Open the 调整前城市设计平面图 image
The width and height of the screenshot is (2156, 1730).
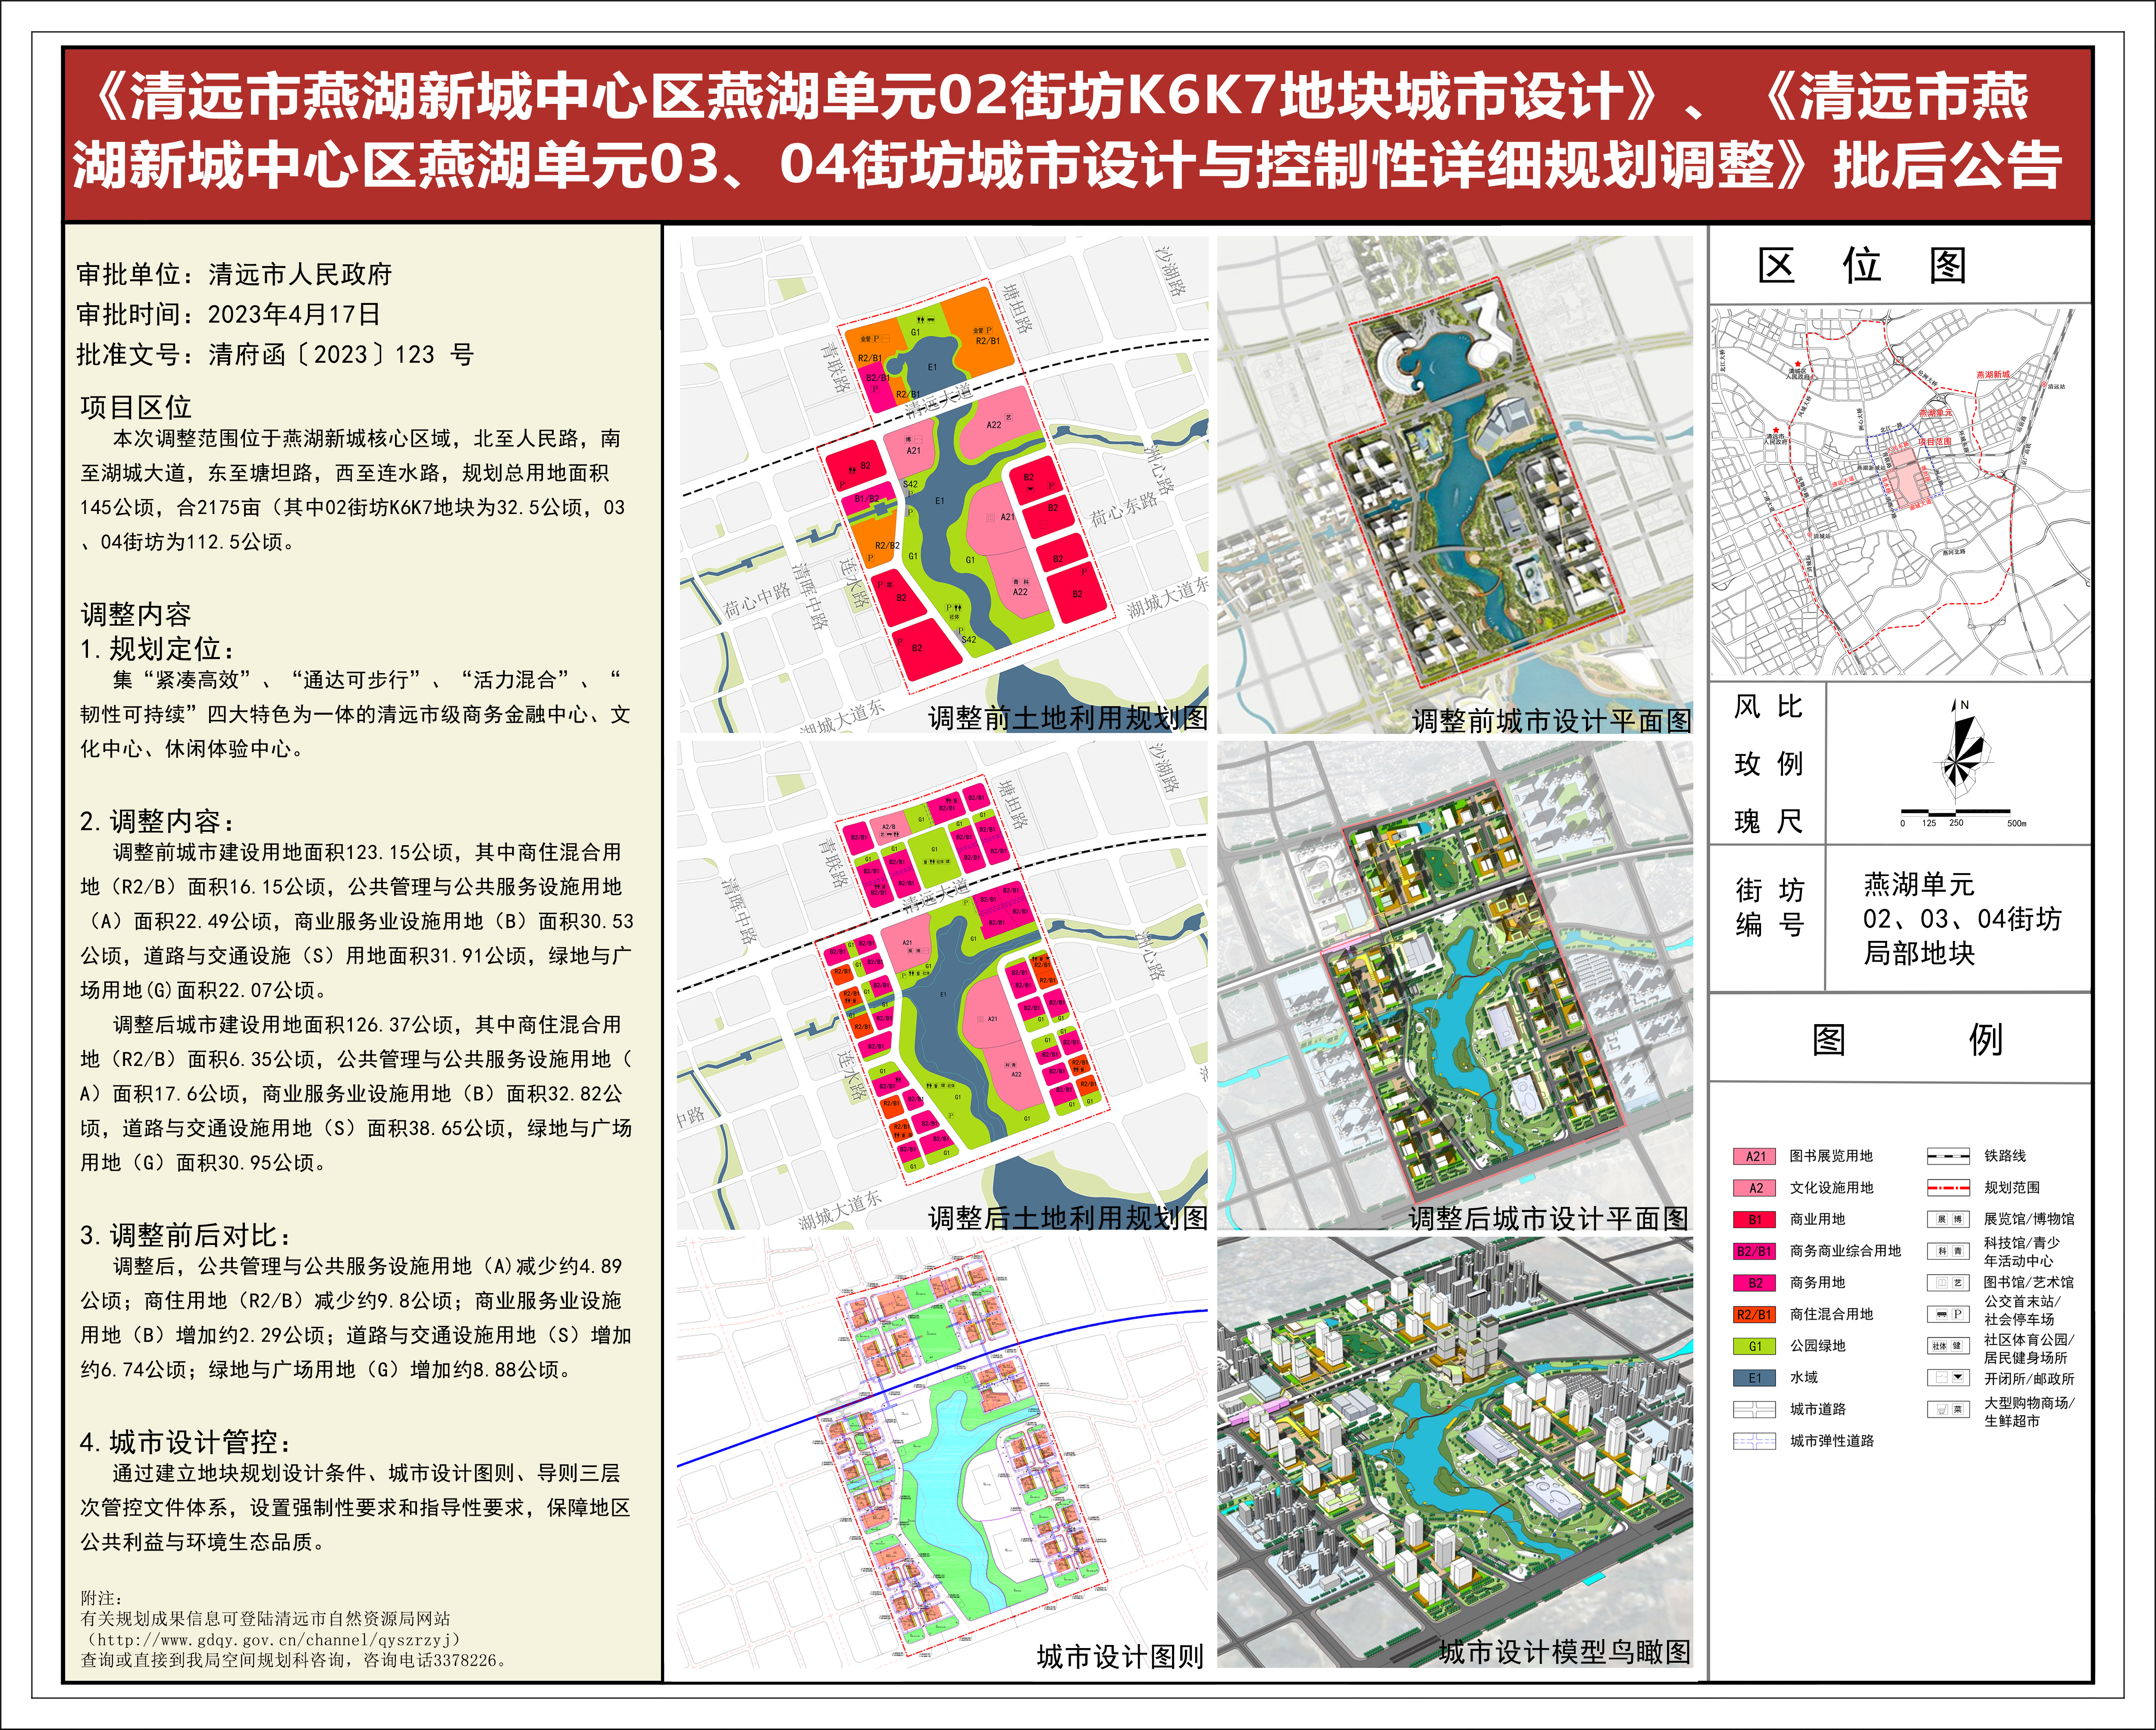coord(1455,485)
